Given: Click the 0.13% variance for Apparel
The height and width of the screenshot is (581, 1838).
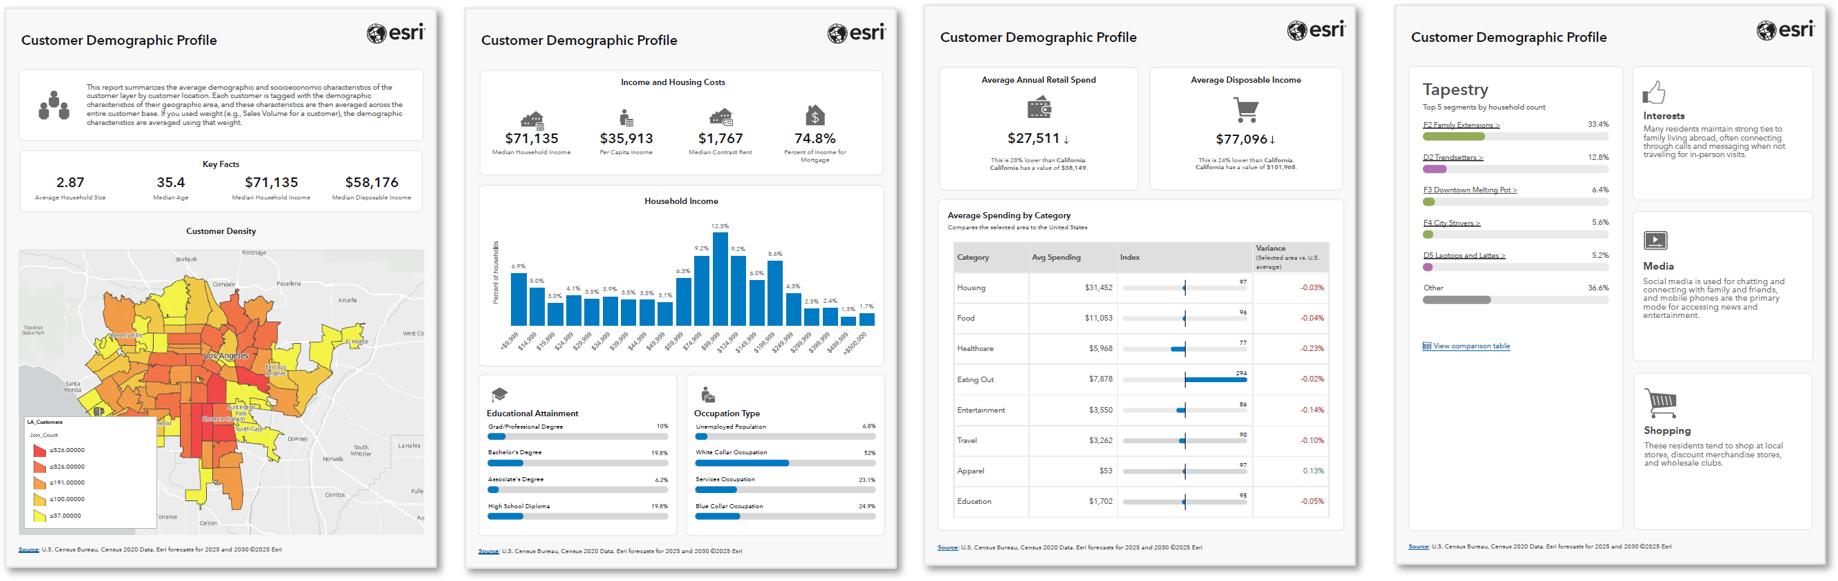Looking at the screenshot, I should pos(1313,471).
